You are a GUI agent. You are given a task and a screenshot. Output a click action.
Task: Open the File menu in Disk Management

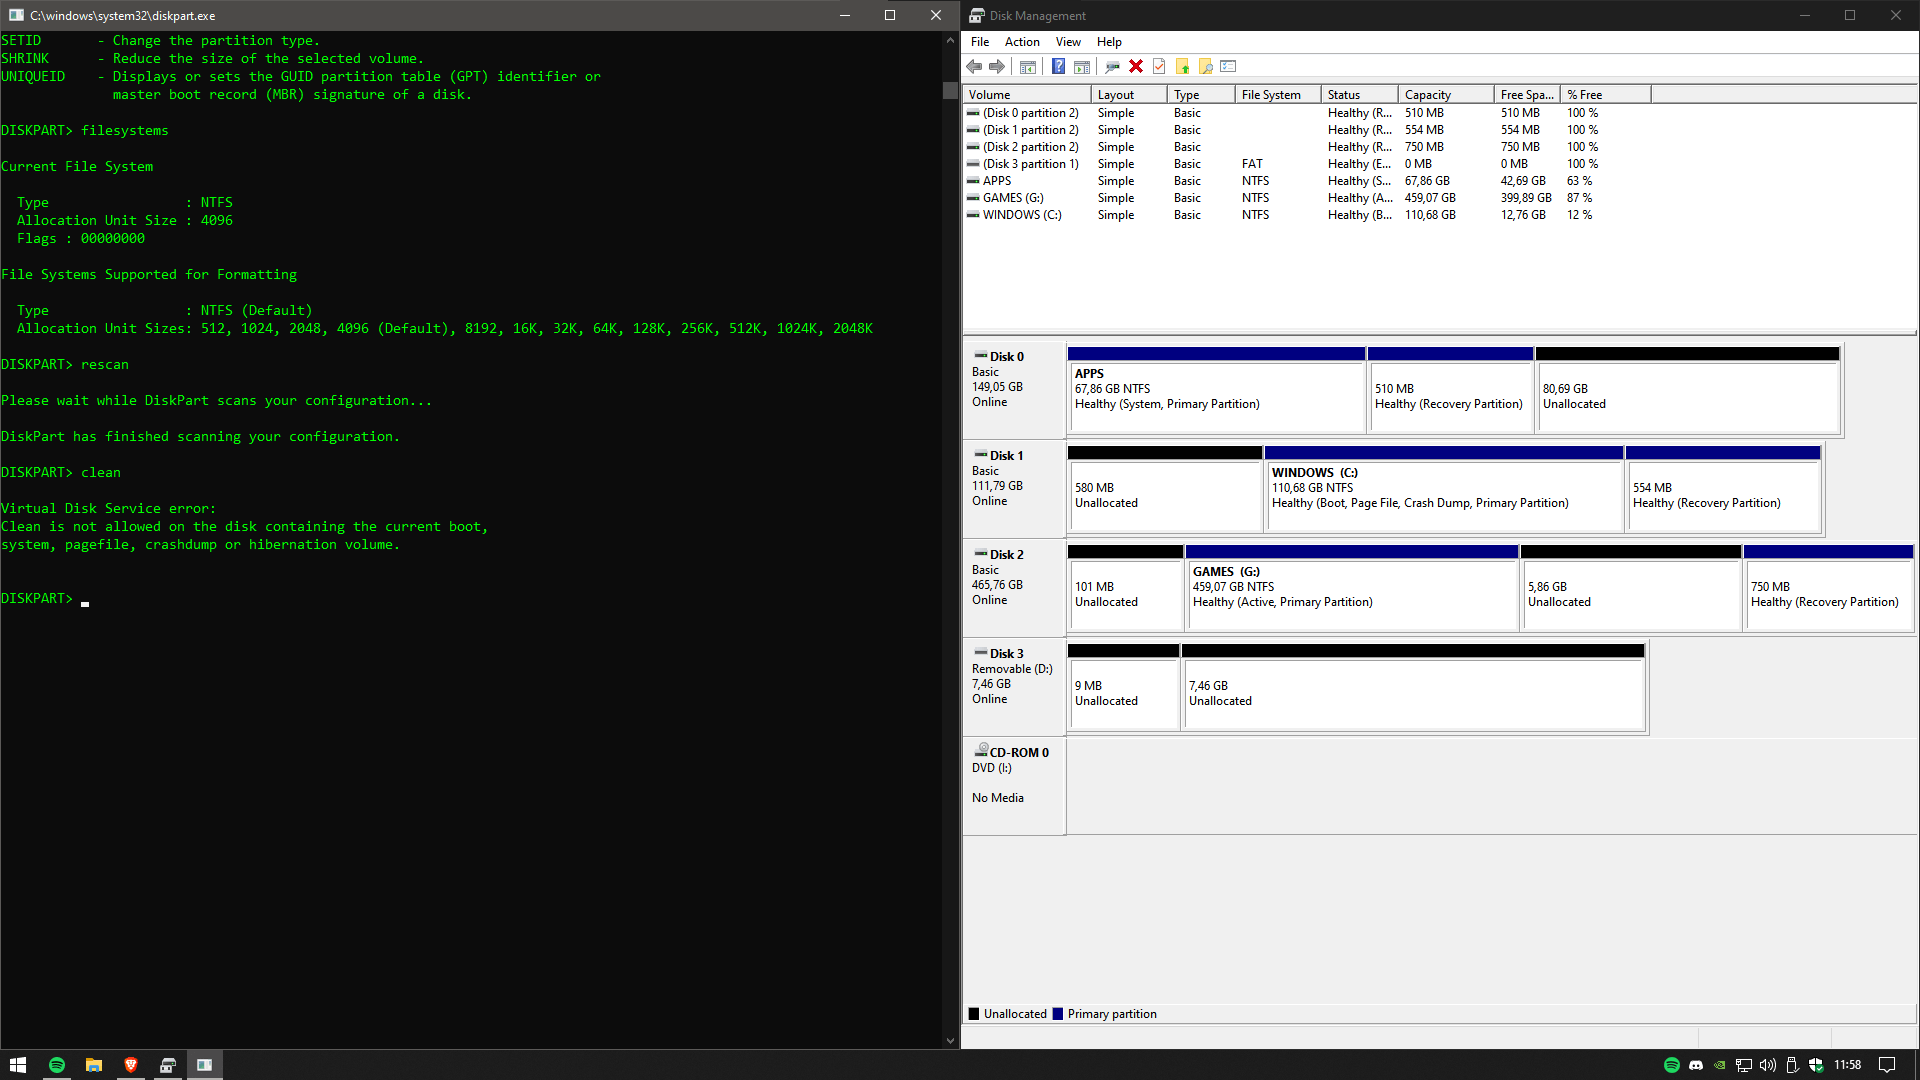[x=980, y=42]
